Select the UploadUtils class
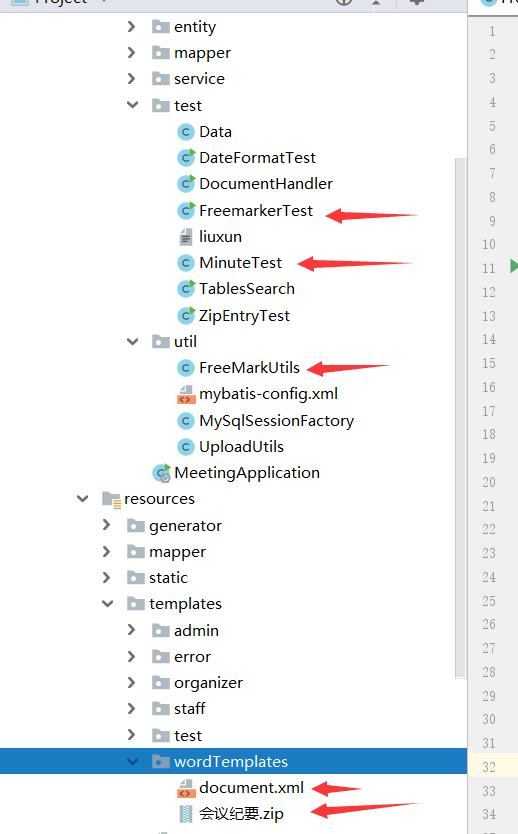The width and height of the screenshot is (518, 834). 241,447
